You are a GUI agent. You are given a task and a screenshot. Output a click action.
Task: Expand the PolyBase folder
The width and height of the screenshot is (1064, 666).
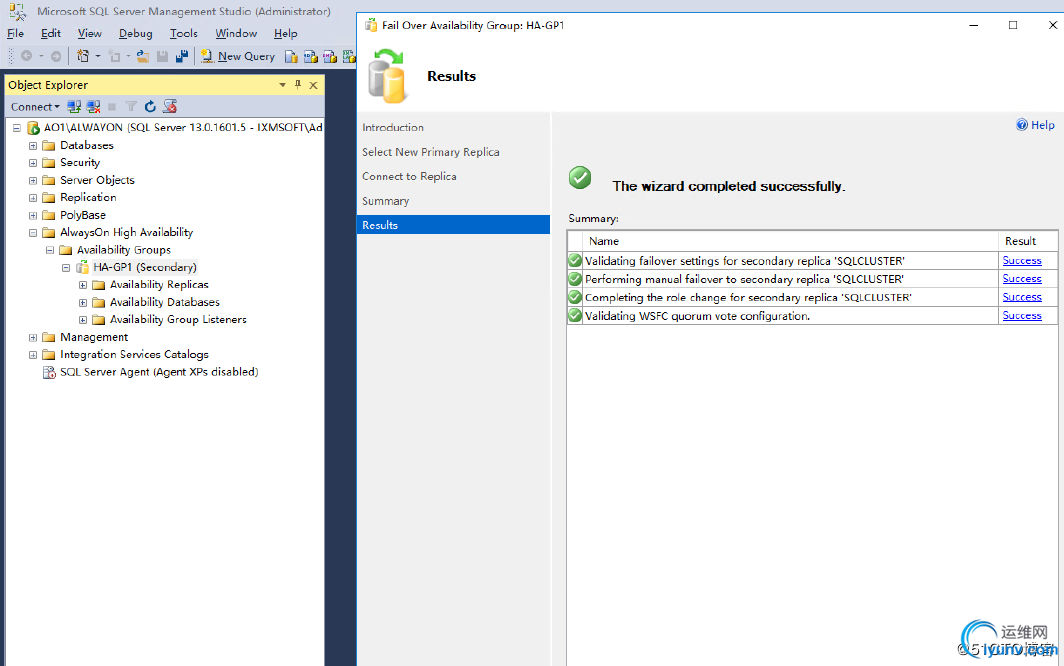[x=33, y=215]
